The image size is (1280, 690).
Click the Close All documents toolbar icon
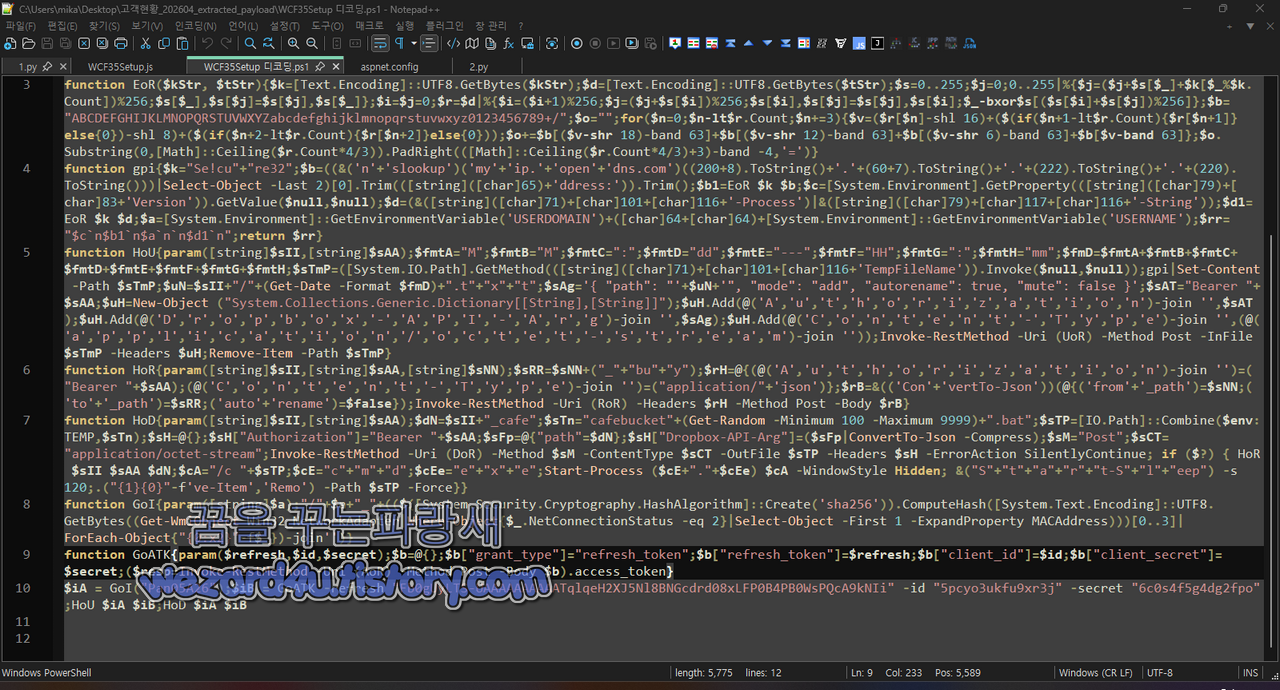click(102, 43)
